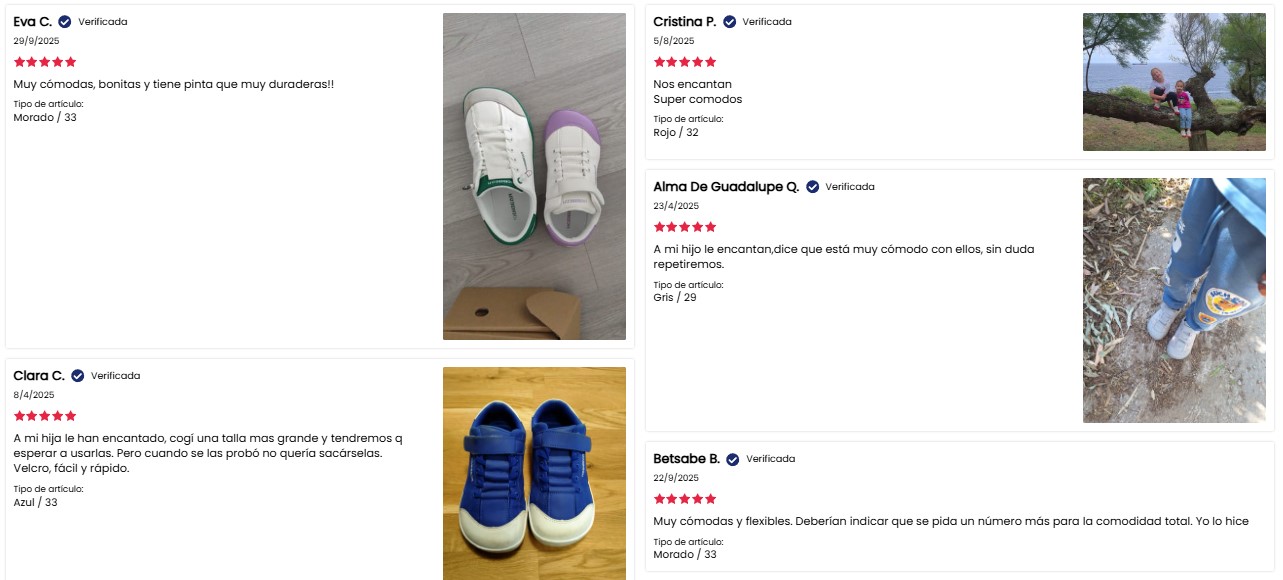Click the verified badge for Alma De Guadalupe Q.
Viewport: 1283px width, 580px height.
[x=812, y=187]
